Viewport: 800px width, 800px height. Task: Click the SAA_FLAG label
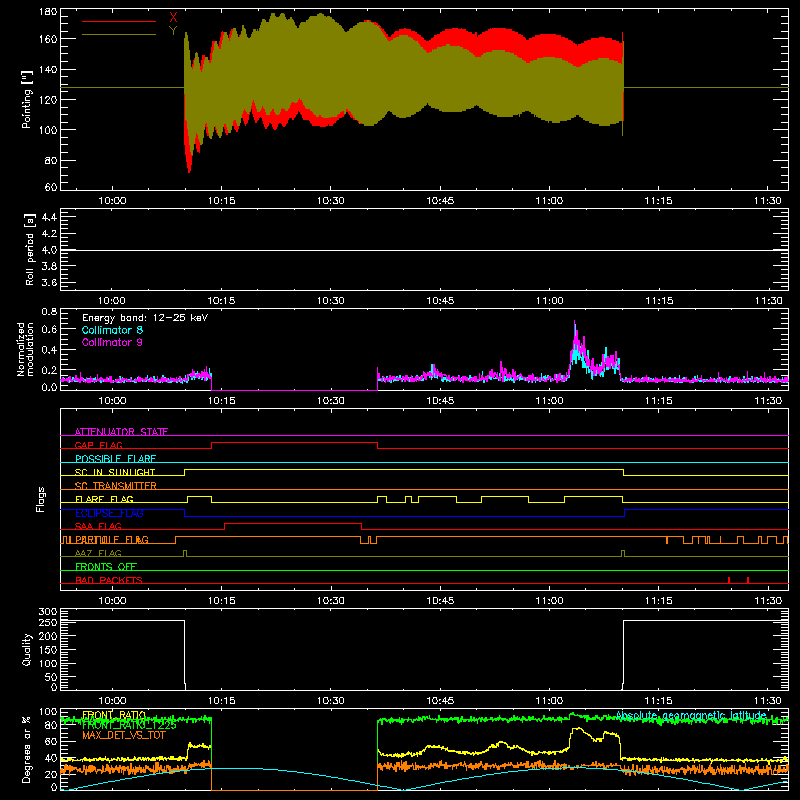coord(98,526)
